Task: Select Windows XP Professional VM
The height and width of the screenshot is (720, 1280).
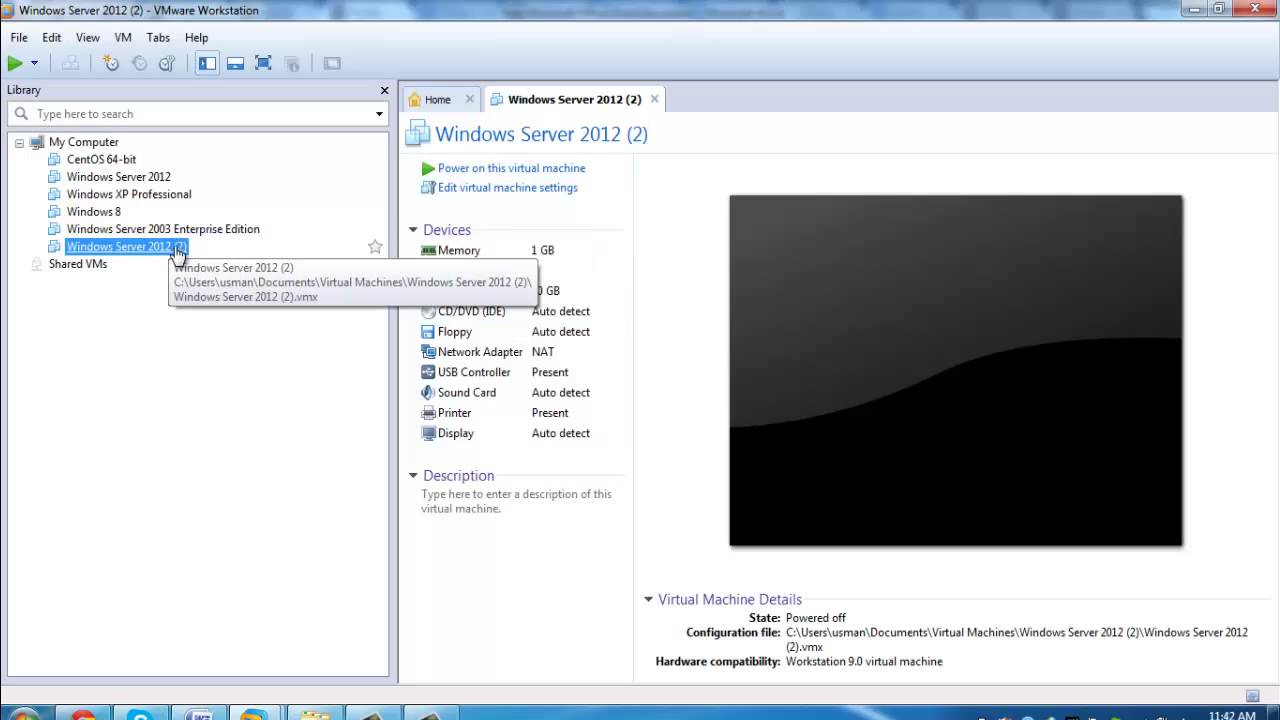Action: (128, 194)
